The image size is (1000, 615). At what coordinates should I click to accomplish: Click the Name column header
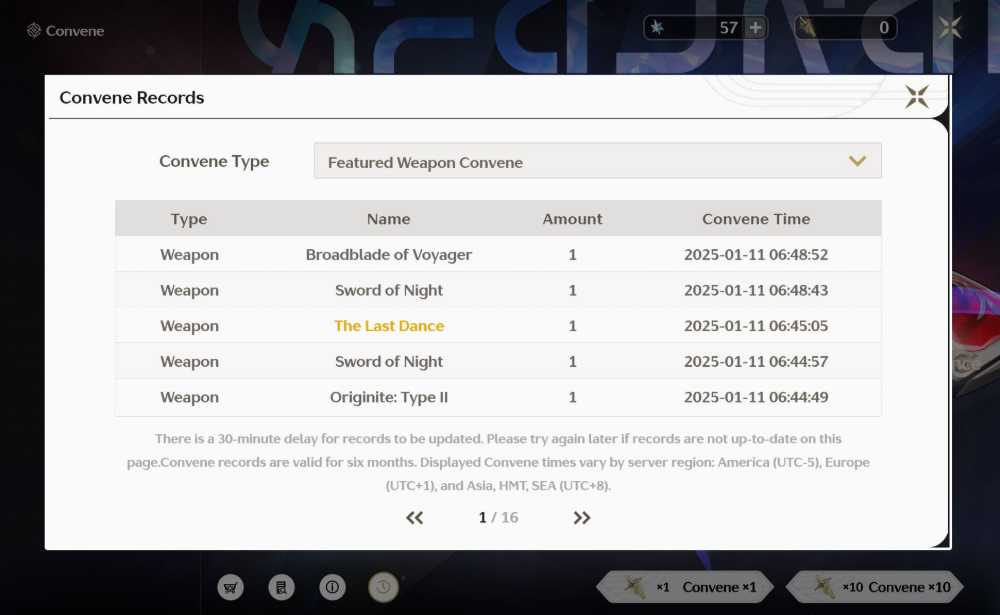pos(388,219)
